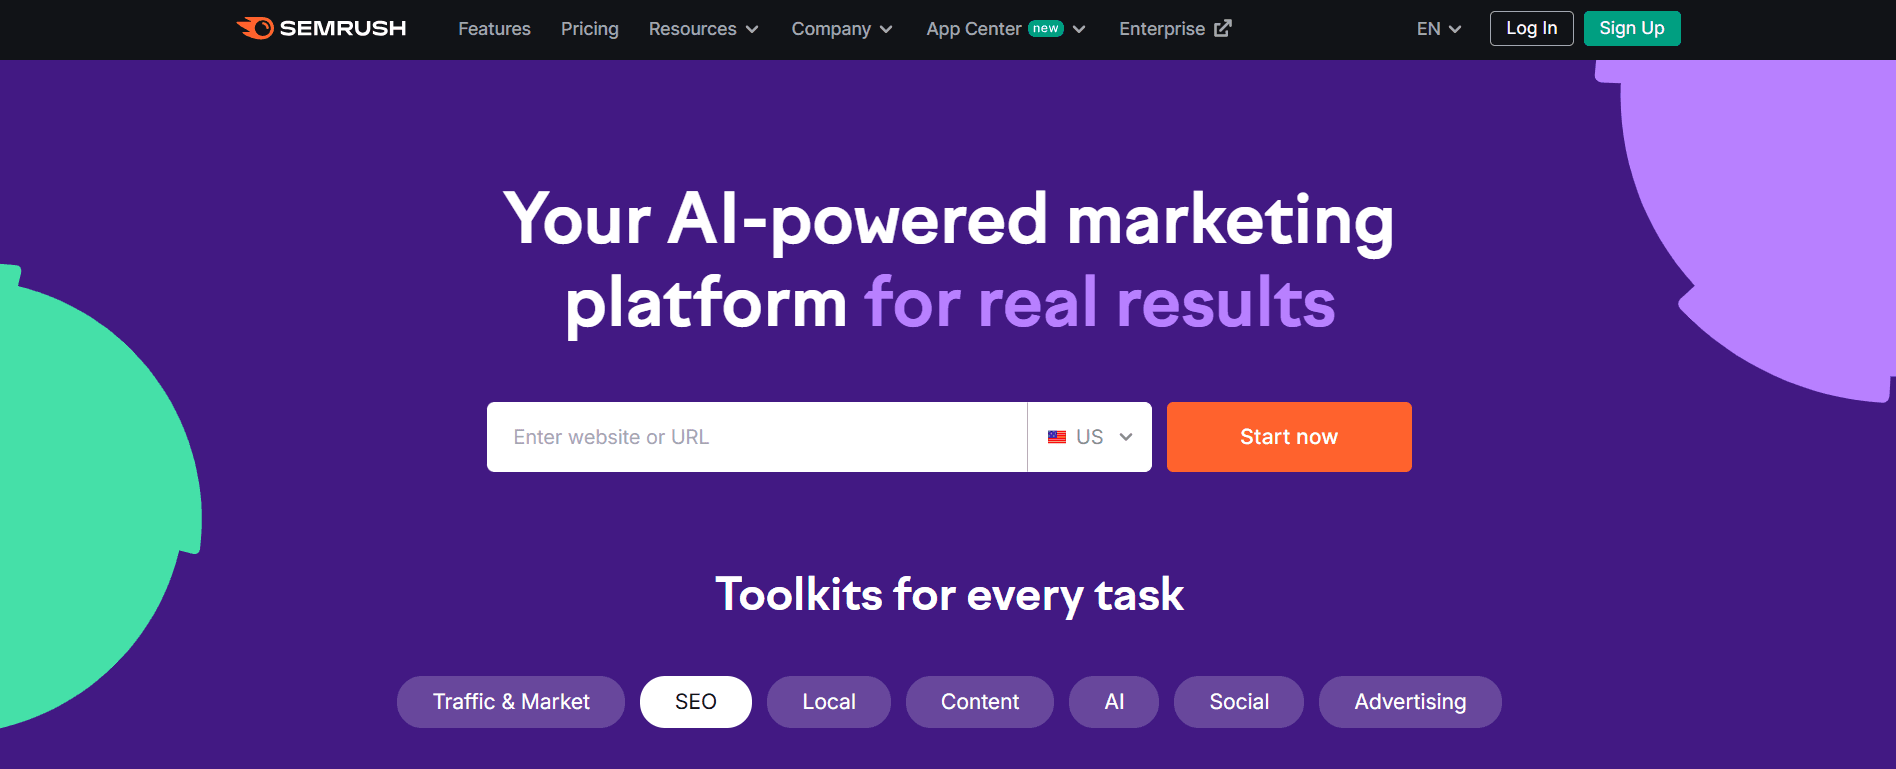Select the Advertising toolkit pill

[1410, 702]
